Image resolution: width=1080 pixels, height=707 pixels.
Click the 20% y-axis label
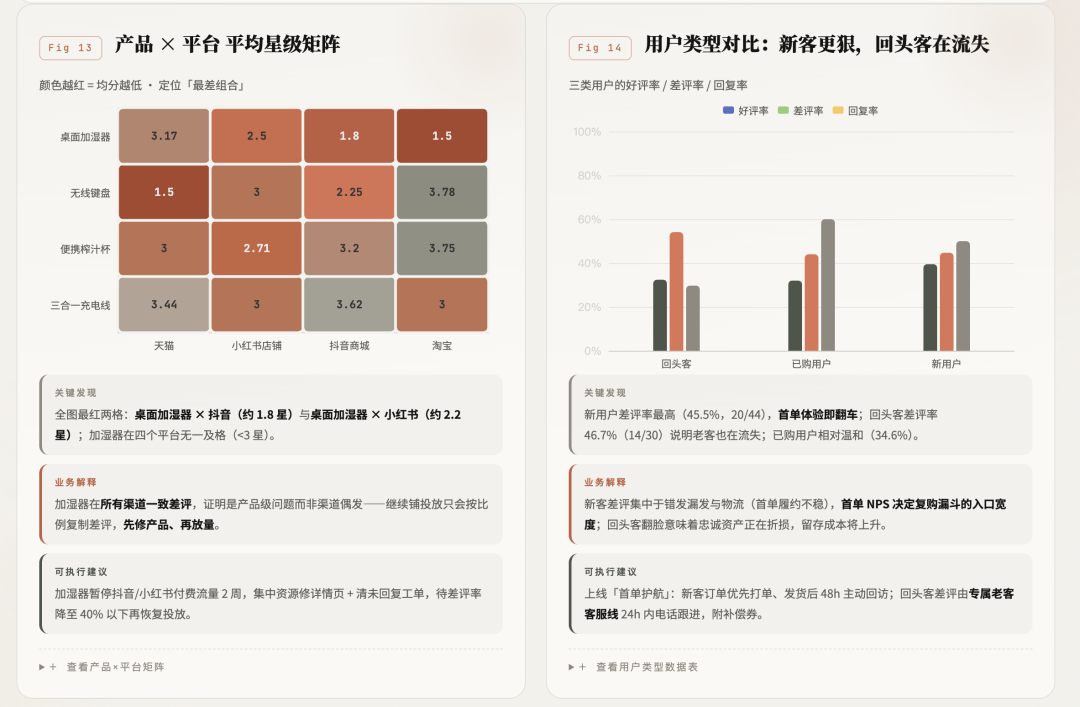click(x=590, y=307)
